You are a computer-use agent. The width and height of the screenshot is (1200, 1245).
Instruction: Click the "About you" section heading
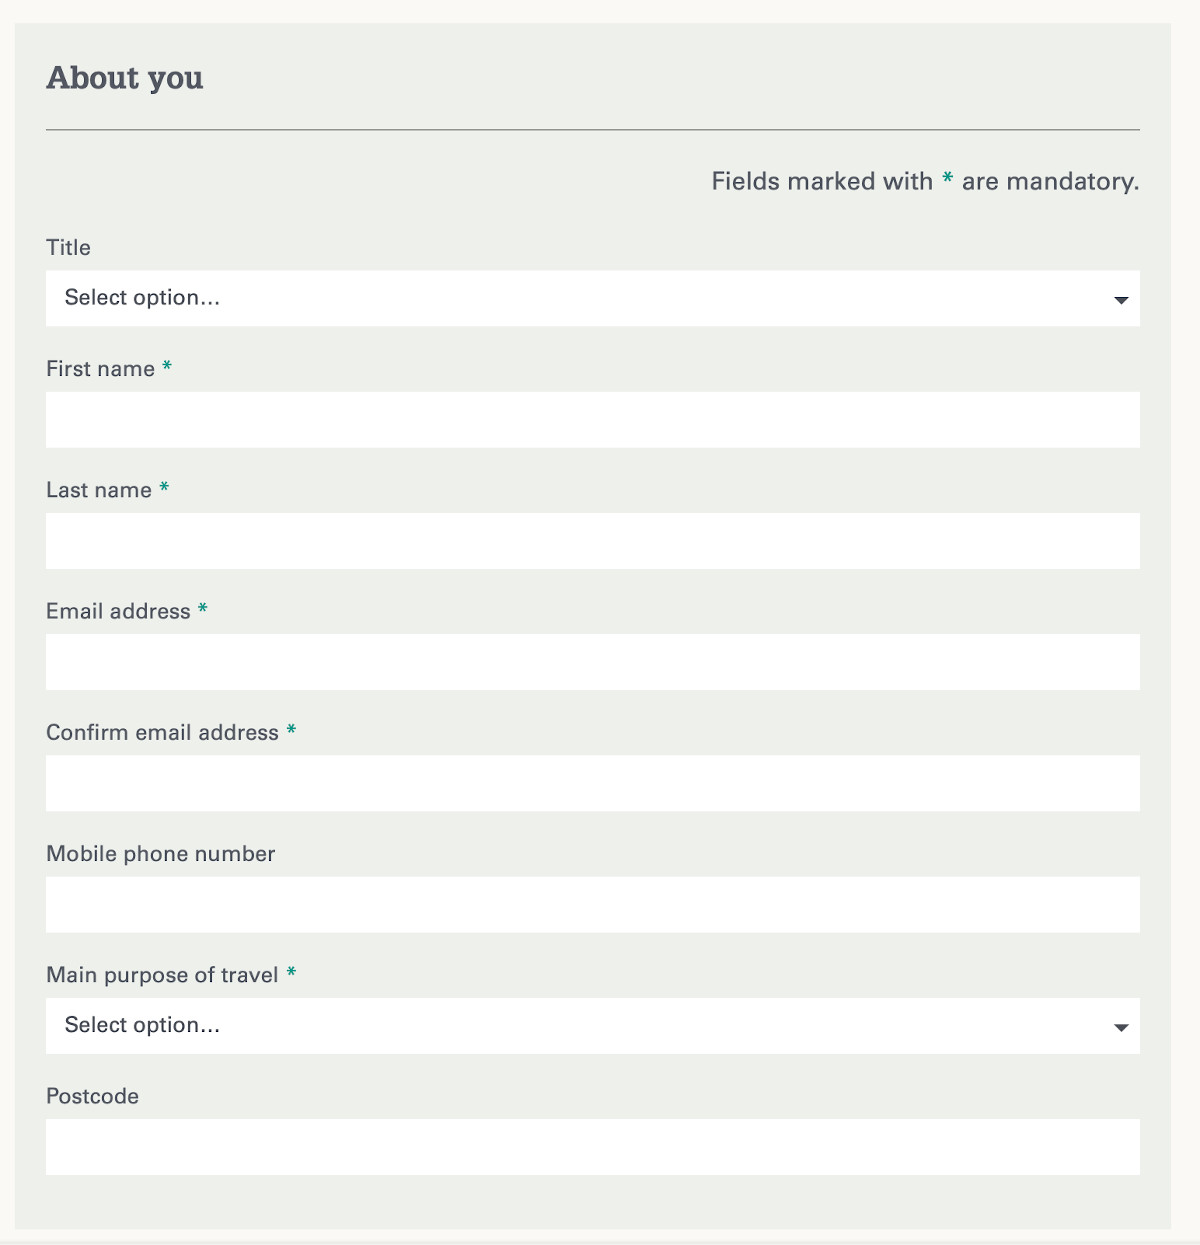click(125, 78)
